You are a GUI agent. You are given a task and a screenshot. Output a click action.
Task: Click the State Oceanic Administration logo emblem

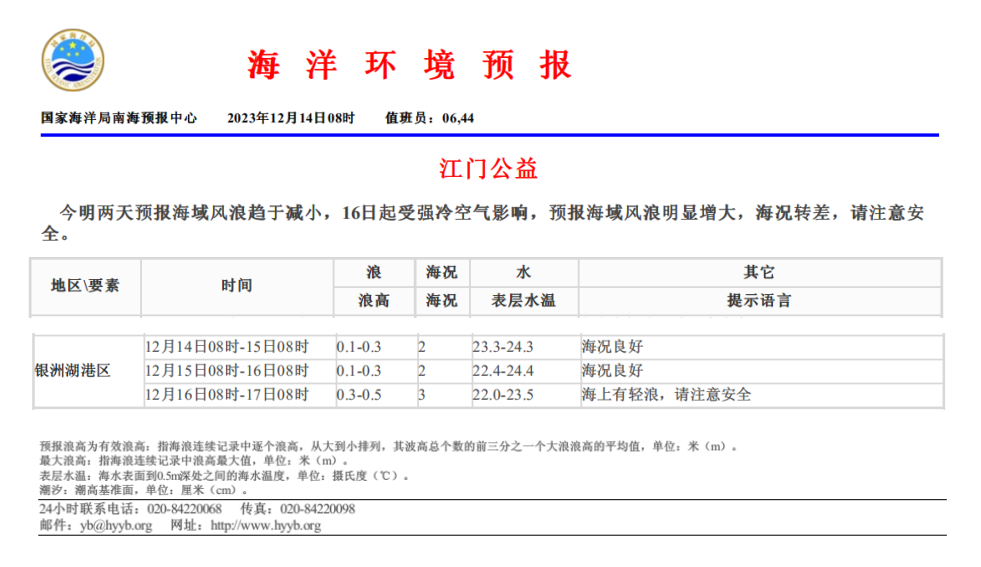tap(73, 61)
